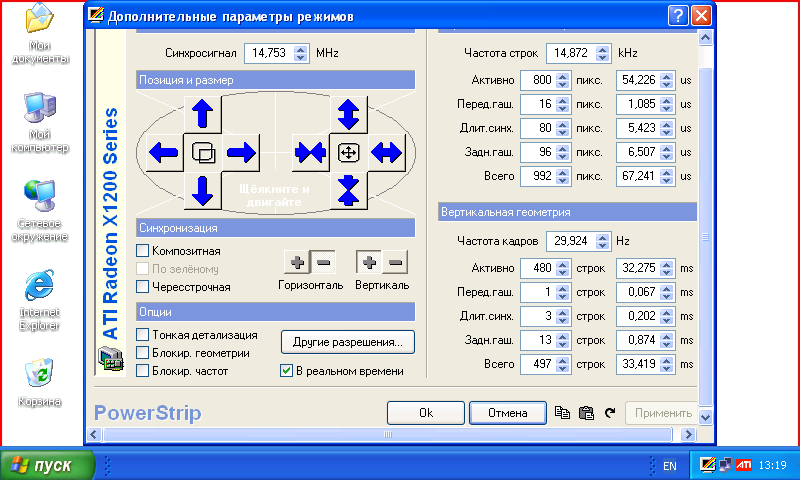Click the shrink horizontal width arrows
Image resolution: width=800 pixels, height=480 pixels.
(x=310, y=152)
